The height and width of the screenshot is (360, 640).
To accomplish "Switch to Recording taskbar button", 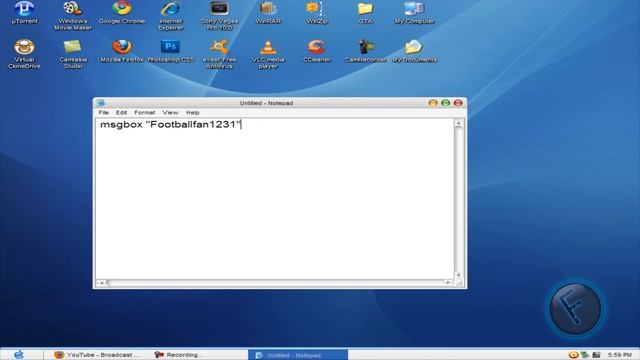I will coord(178,355).
